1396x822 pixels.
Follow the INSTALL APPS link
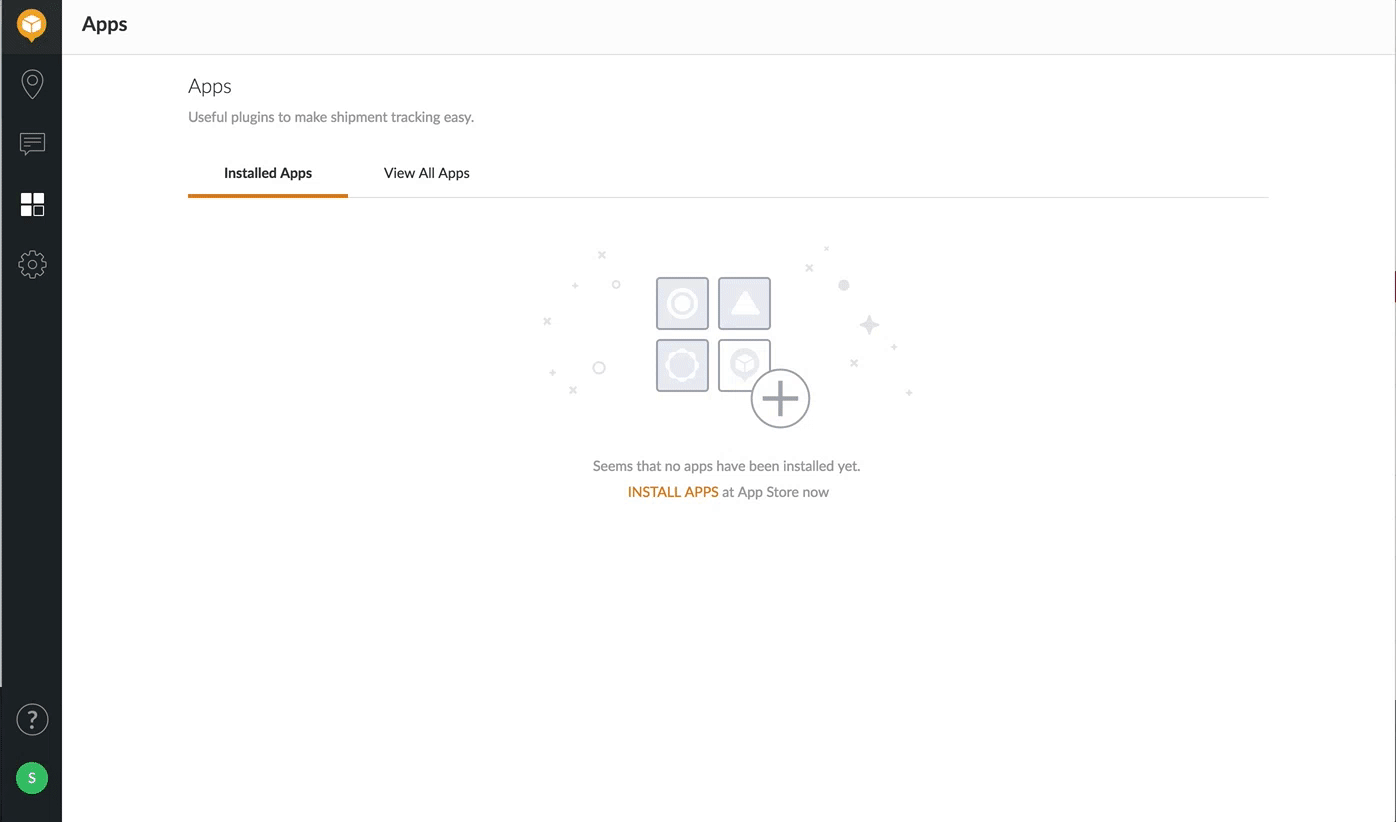(672, 492)
